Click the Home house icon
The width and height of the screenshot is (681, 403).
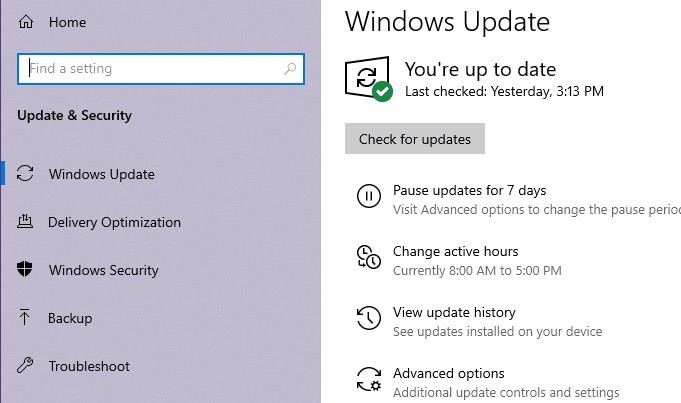click(x=26, y=21)
